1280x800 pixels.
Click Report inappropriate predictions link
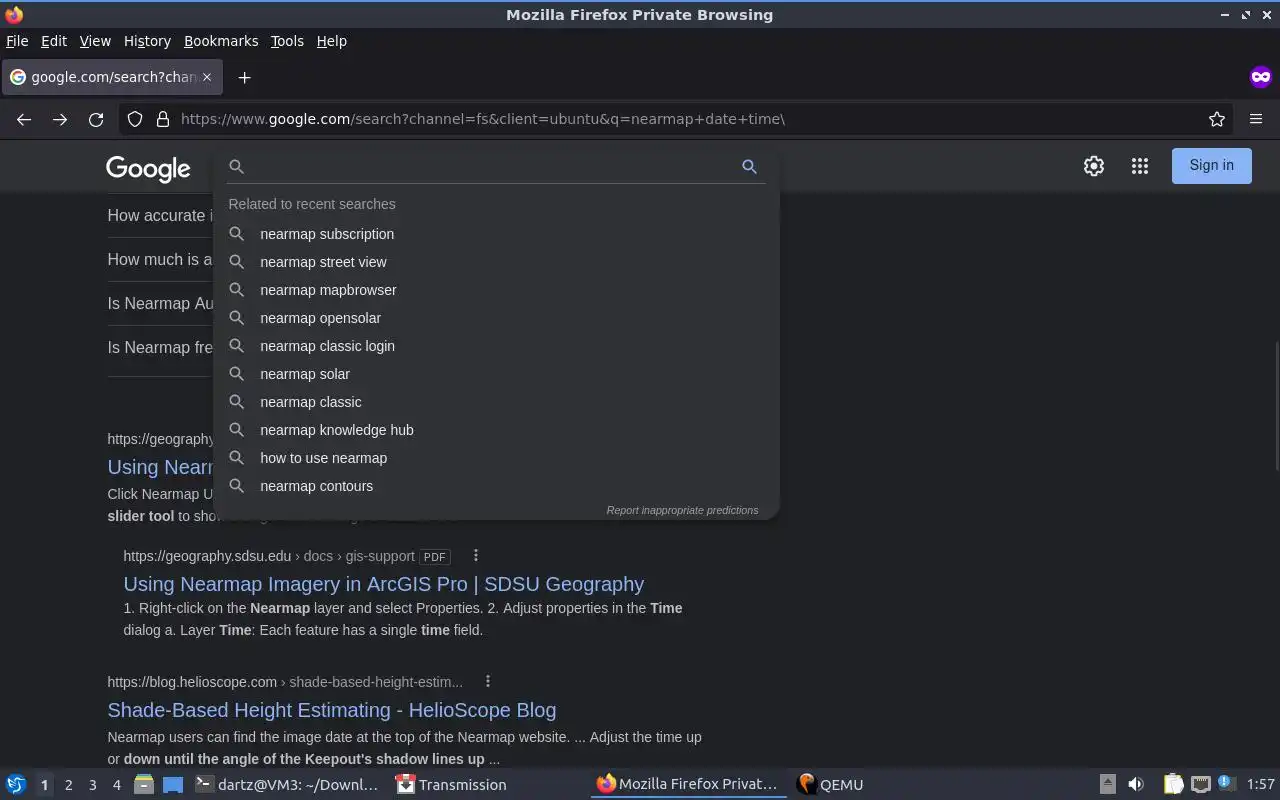click(x=683, y=510)
